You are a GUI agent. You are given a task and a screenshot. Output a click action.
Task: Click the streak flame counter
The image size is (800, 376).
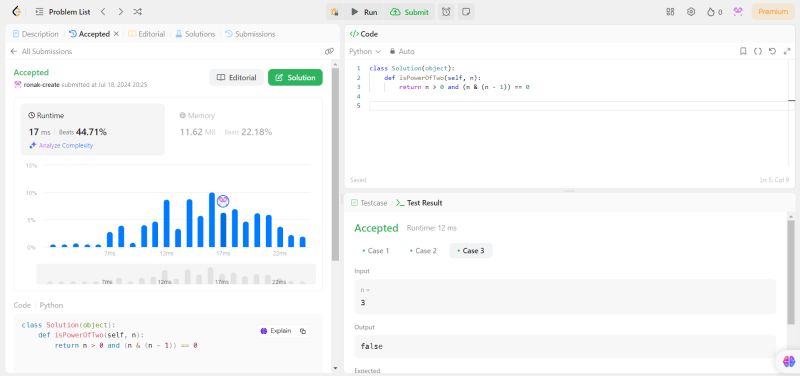coord(714,12)
